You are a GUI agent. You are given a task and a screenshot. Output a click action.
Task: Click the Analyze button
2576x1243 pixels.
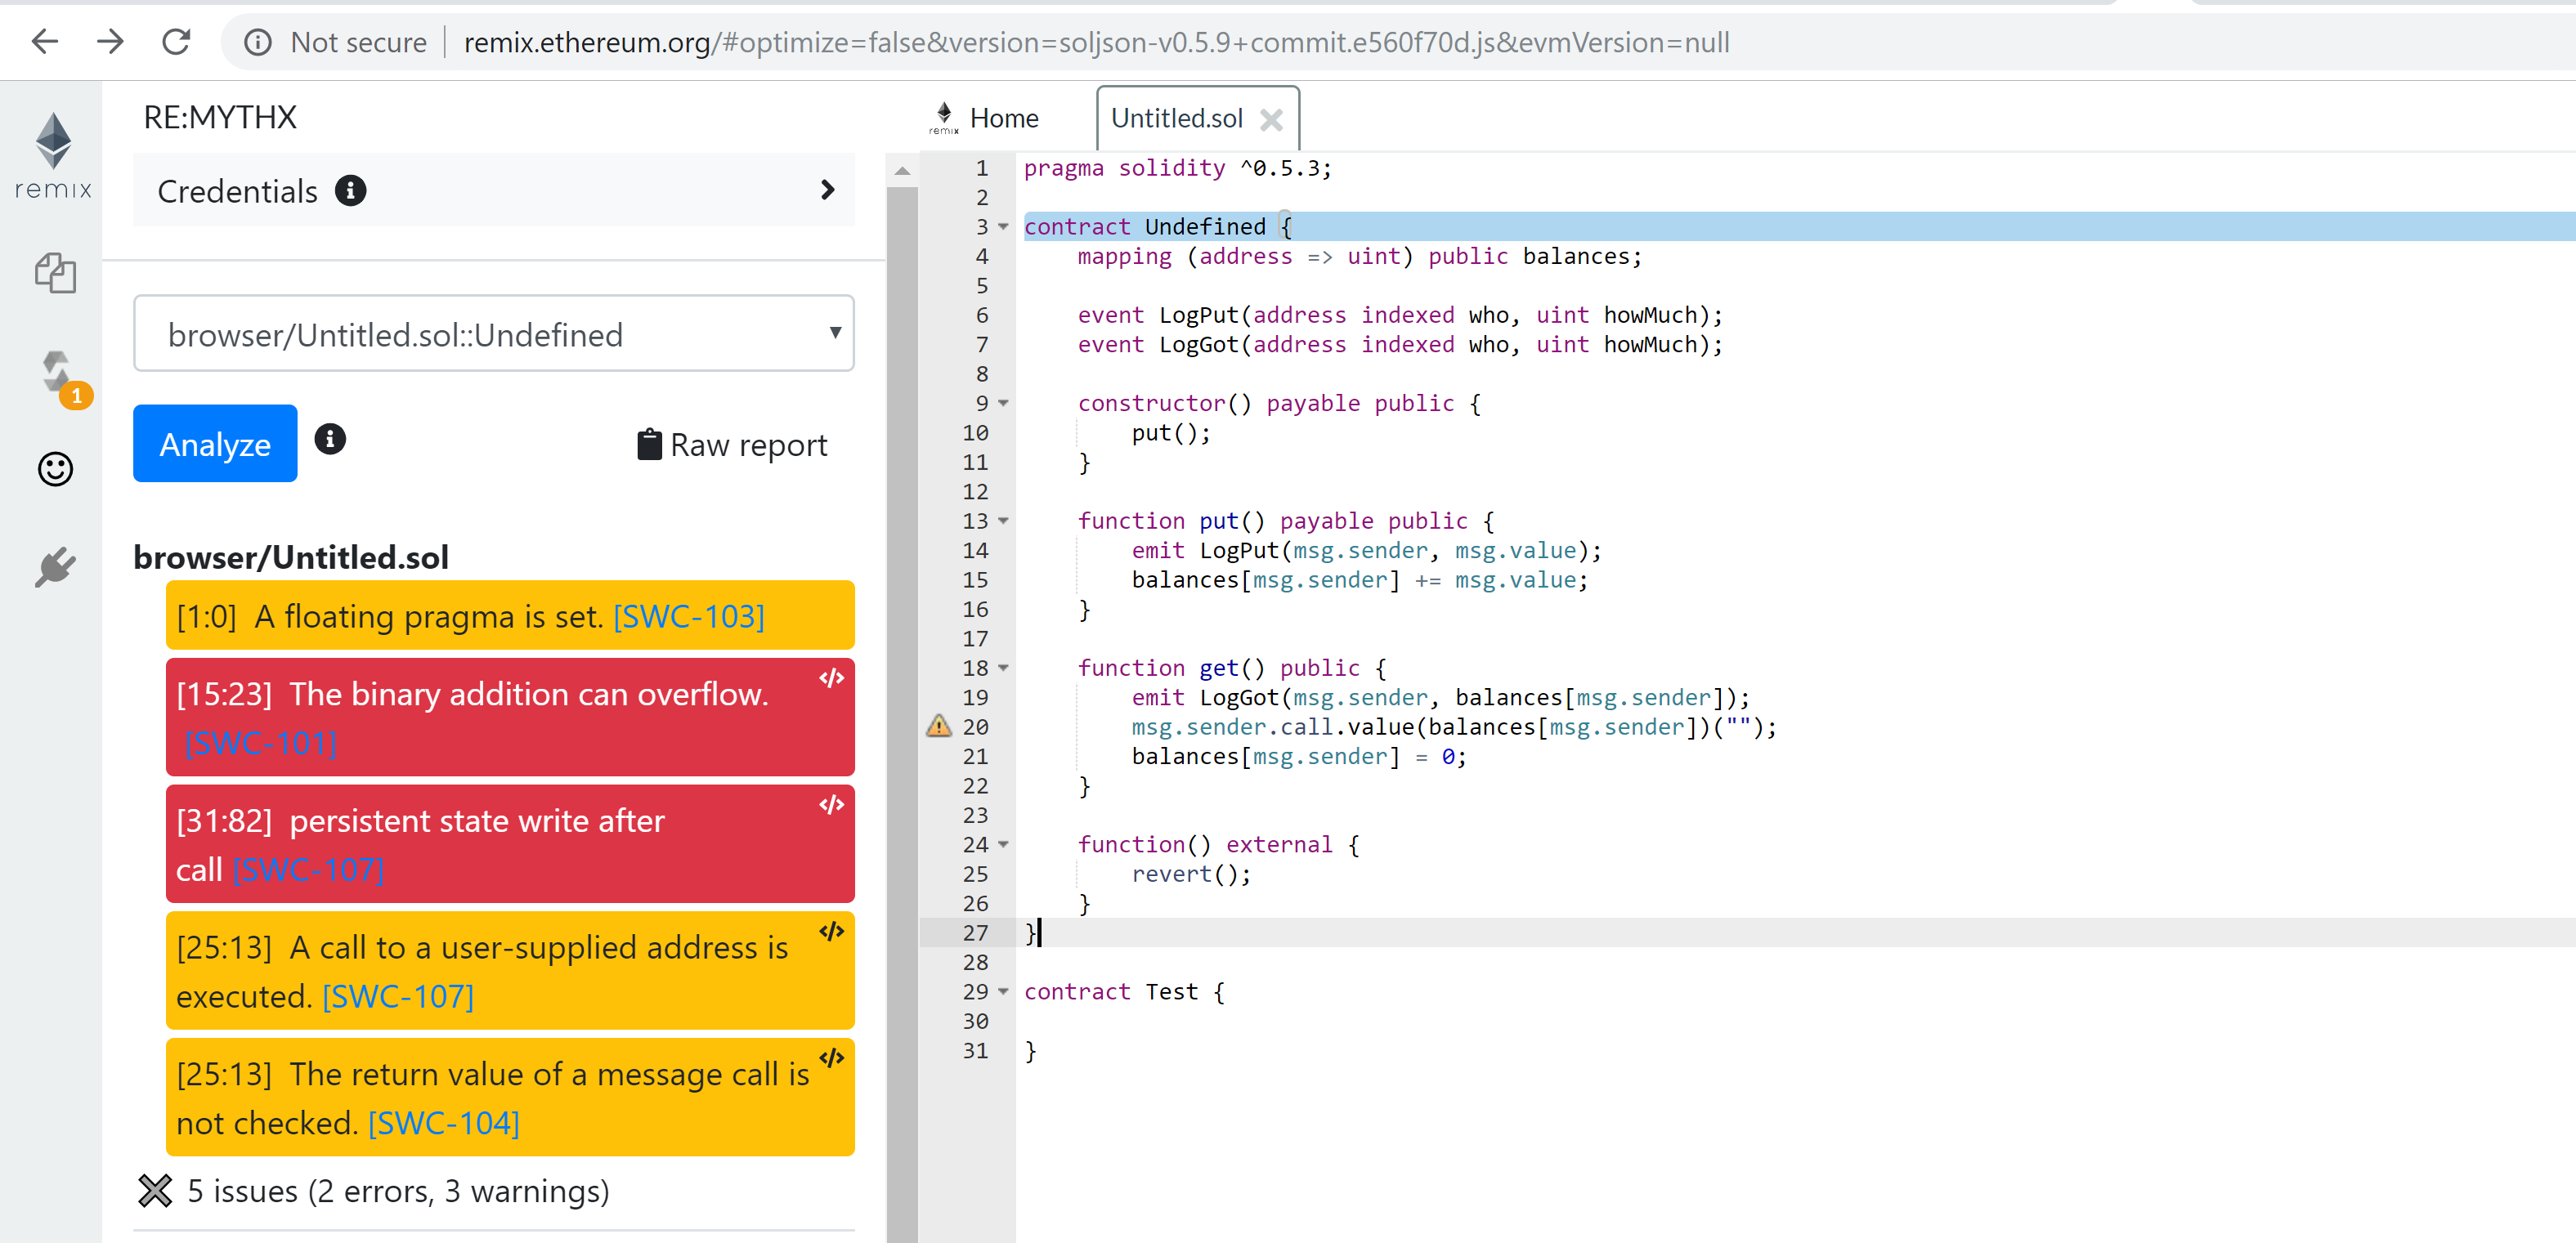click(x=215, y=444)
